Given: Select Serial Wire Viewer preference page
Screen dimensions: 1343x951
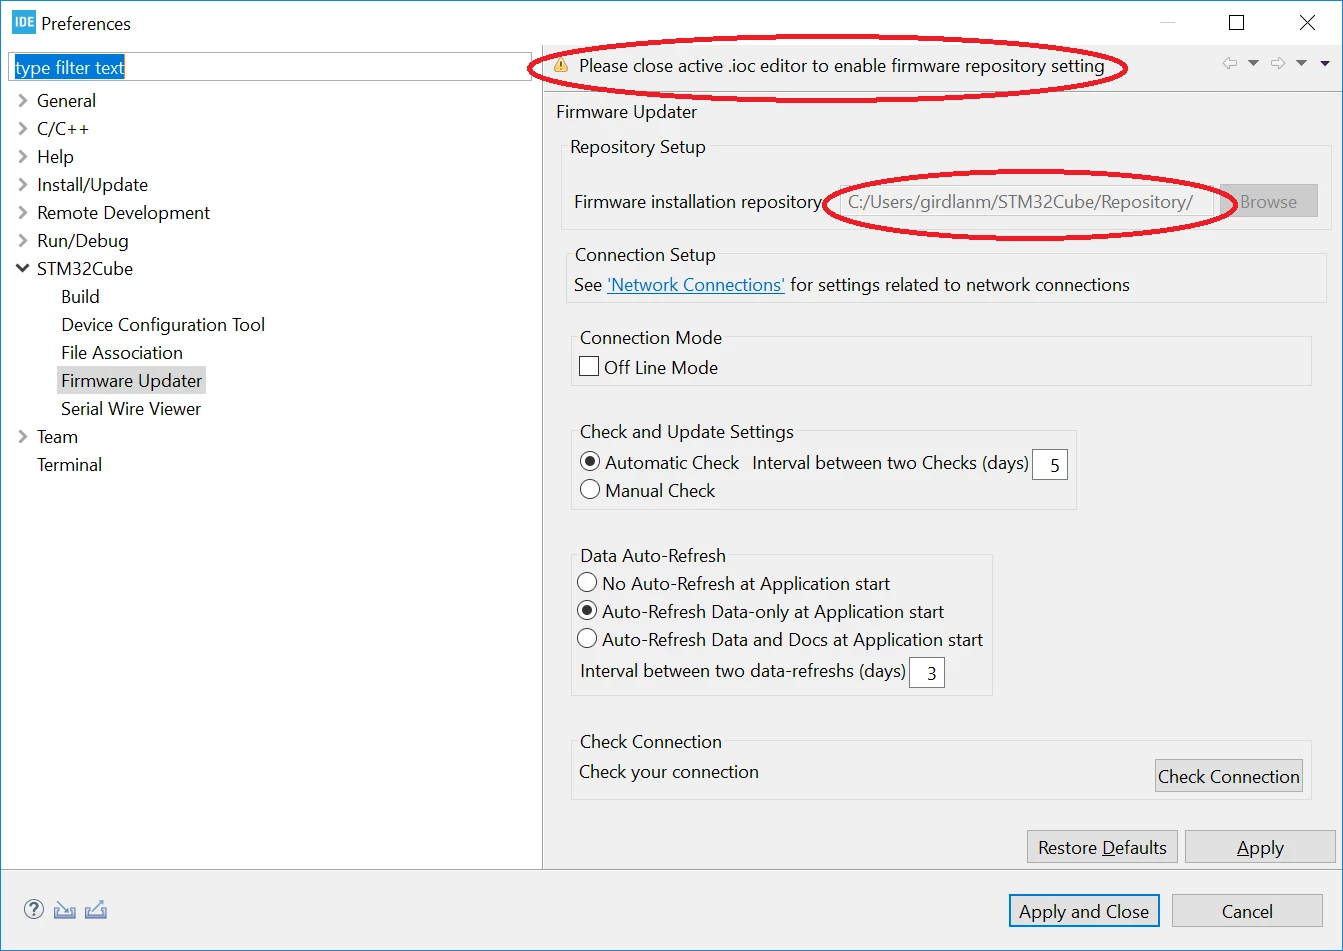Looking at the screenshot, I should 131,408.
